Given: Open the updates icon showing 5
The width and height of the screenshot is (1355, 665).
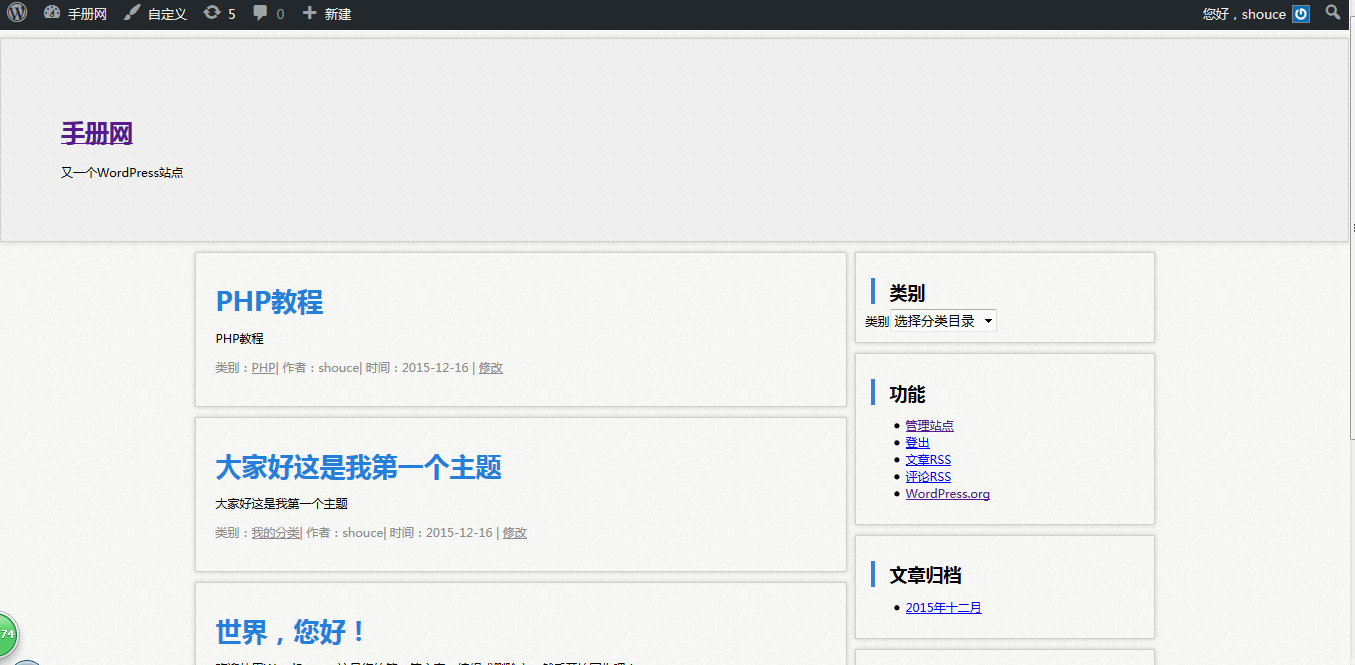Looking at the screenshot, I should click(212, 13).
